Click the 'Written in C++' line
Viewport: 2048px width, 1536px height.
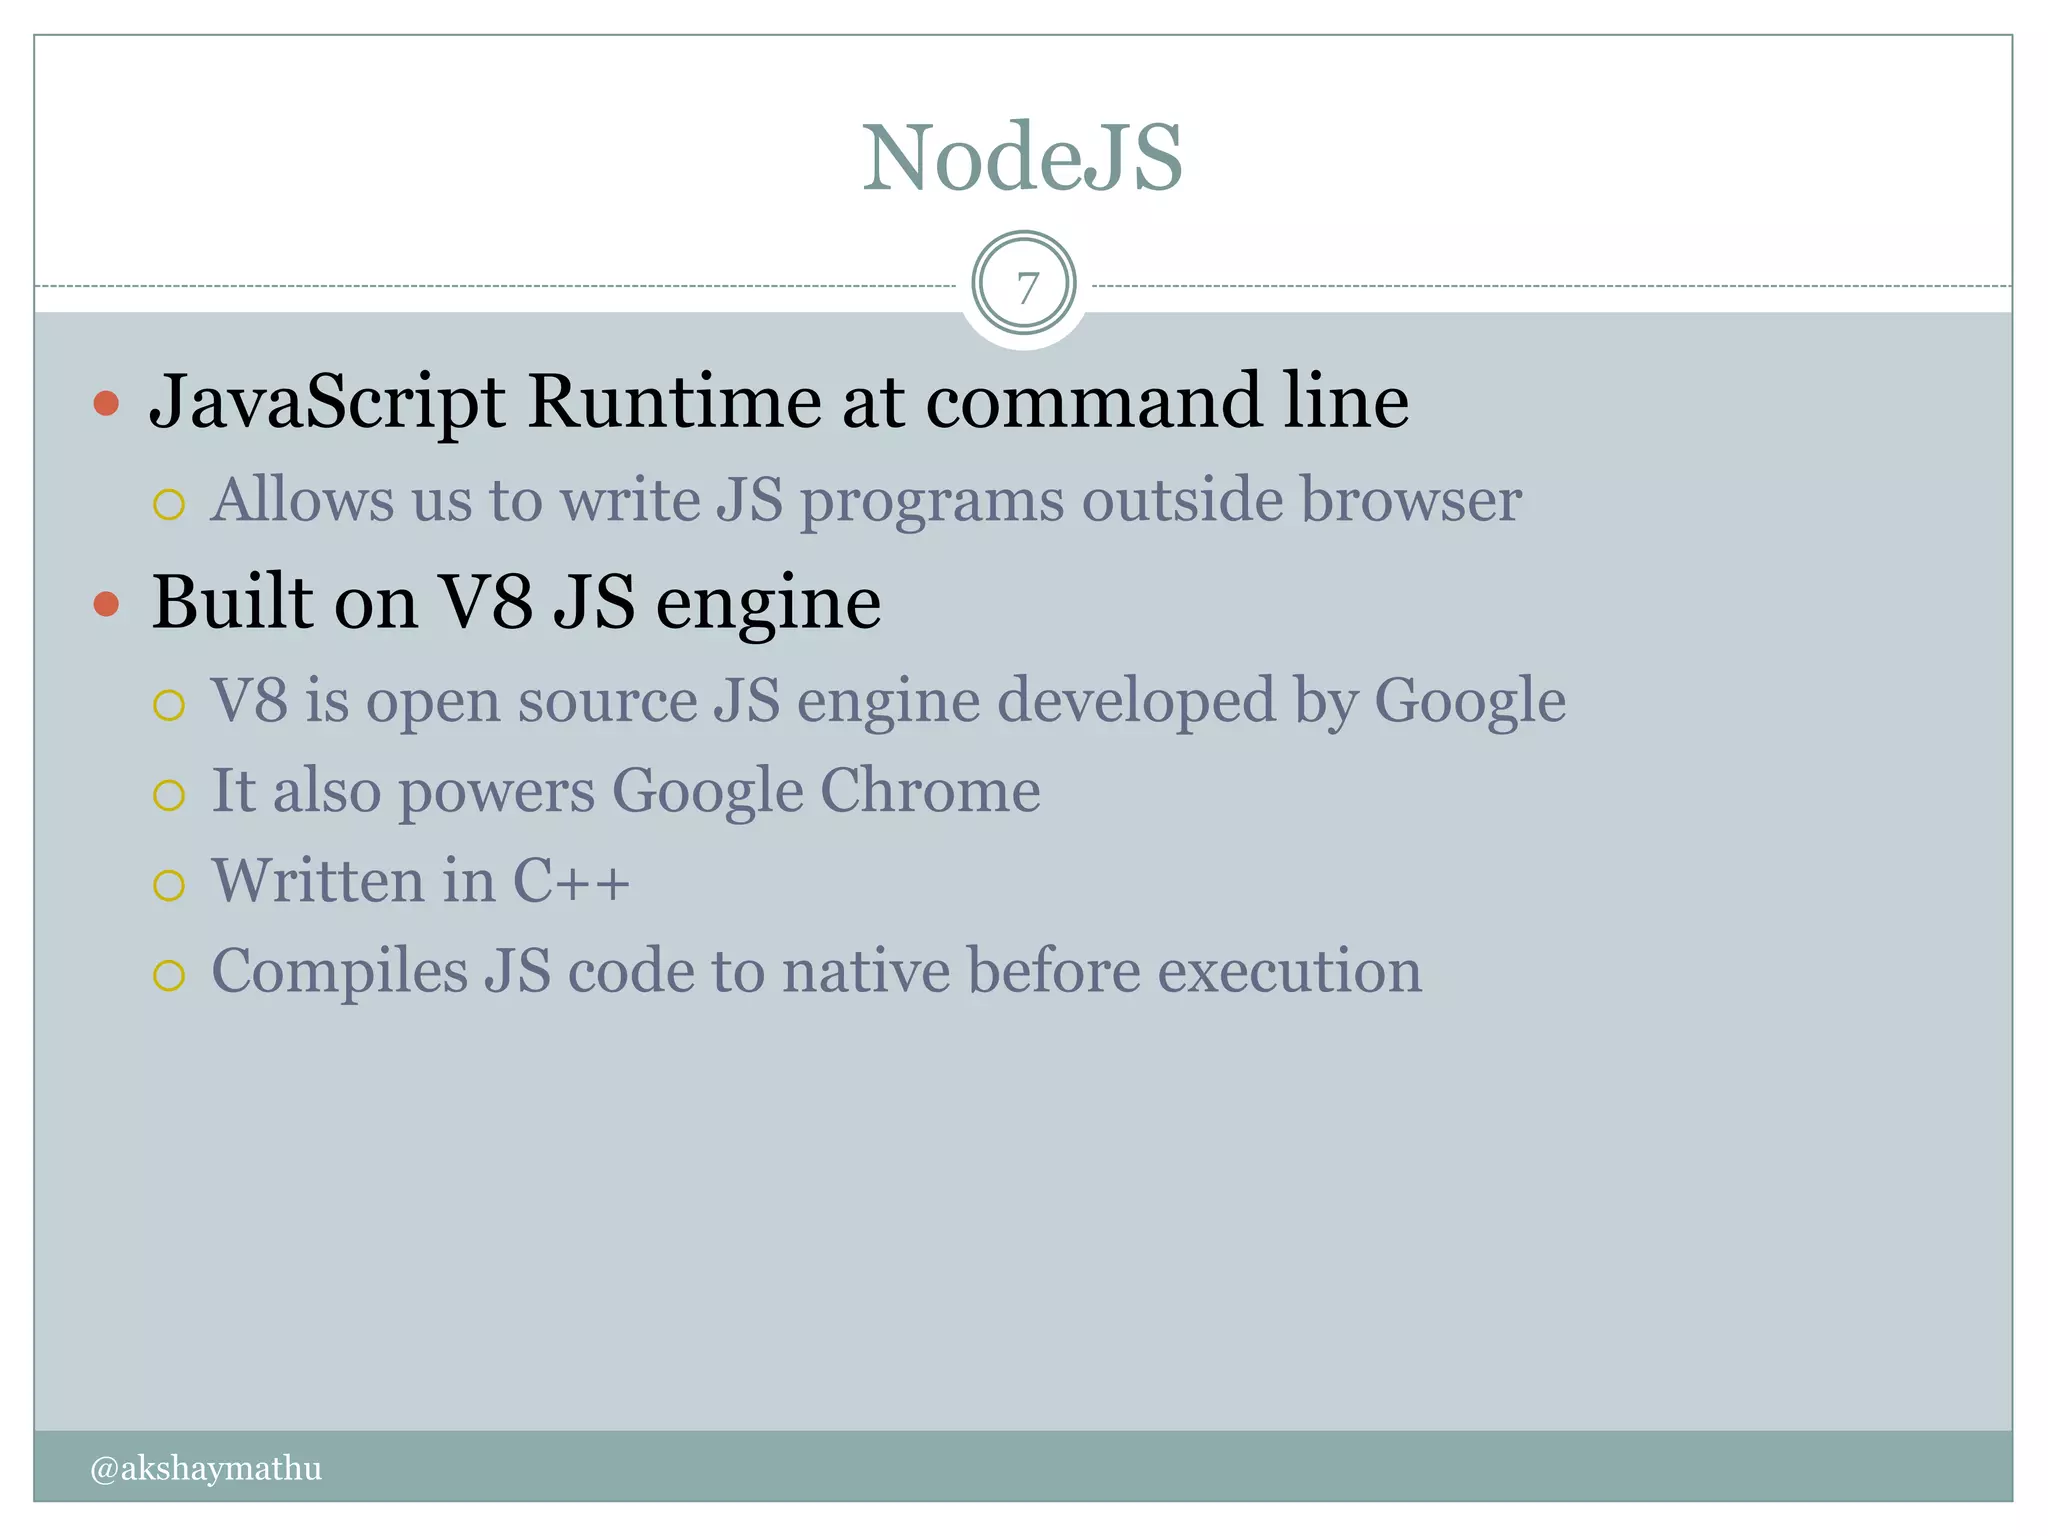pos(420,881)
